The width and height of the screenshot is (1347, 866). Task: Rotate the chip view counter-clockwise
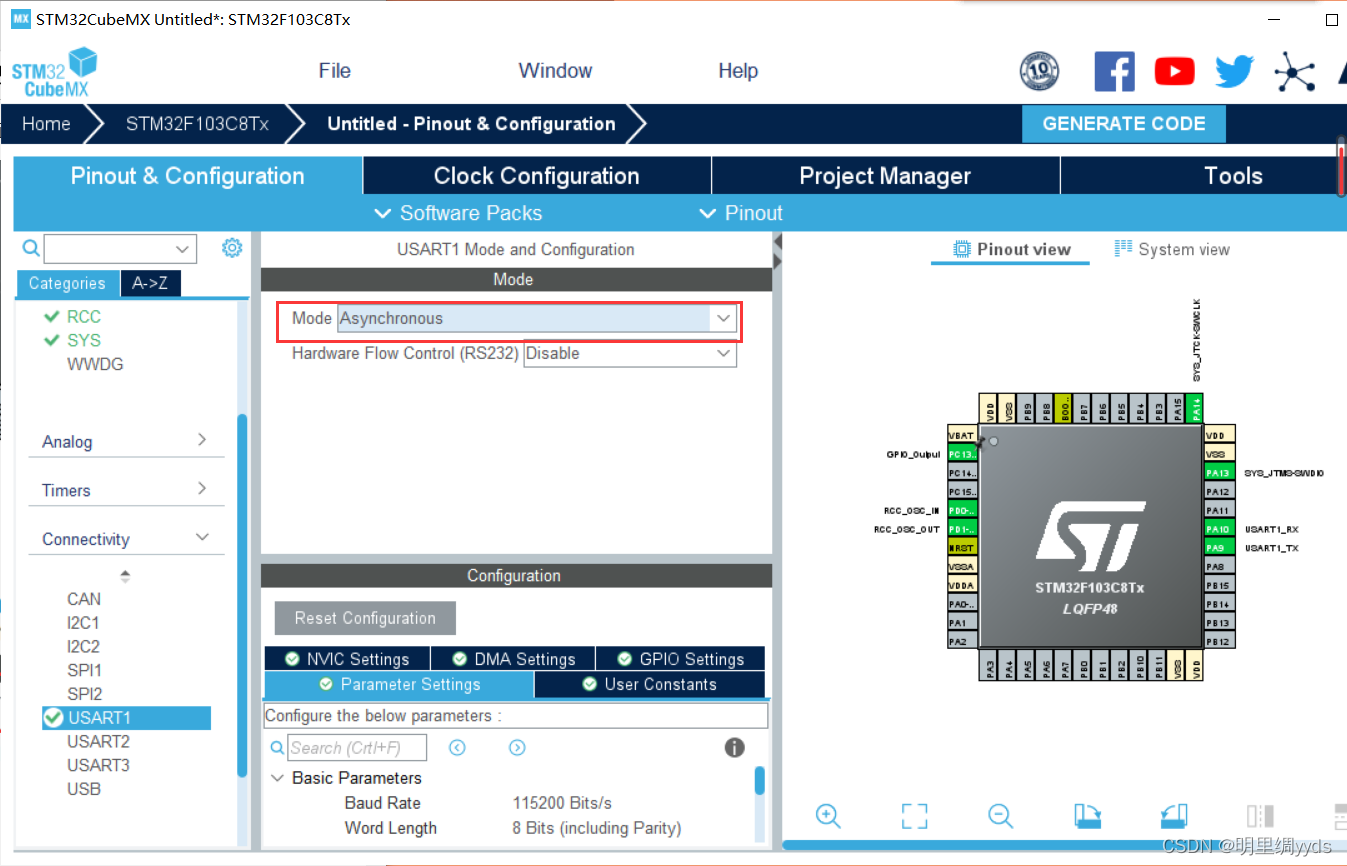(1174, 816)
